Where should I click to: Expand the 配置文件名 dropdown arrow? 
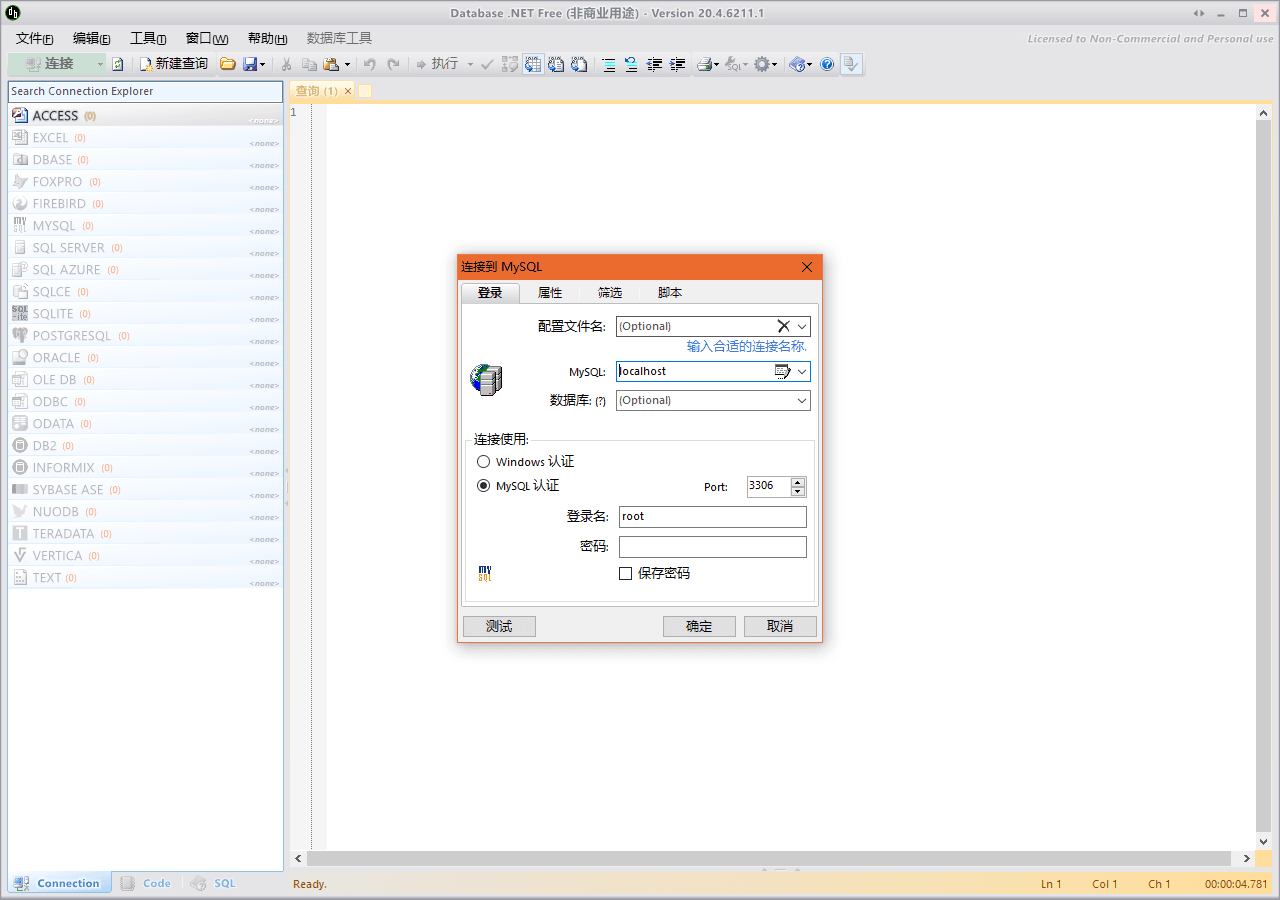(x=802, y=326)
